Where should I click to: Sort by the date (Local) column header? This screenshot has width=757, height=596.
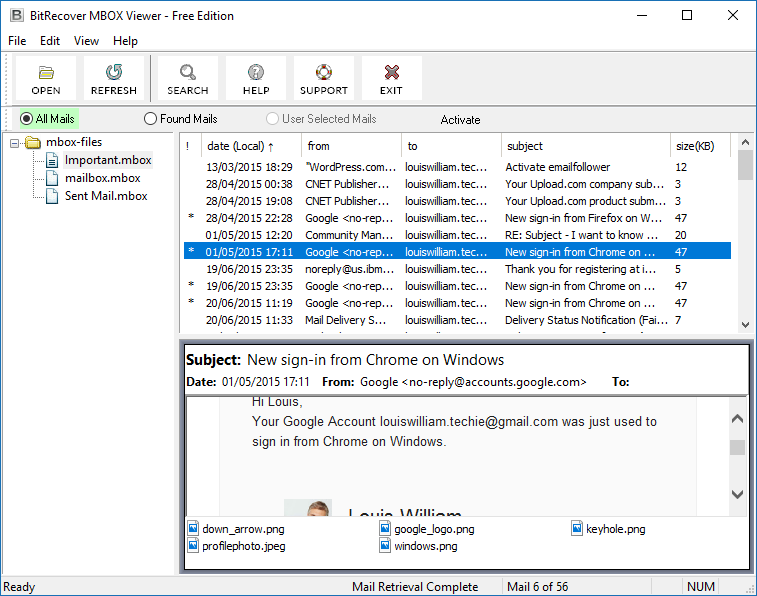tap(240, 147)
